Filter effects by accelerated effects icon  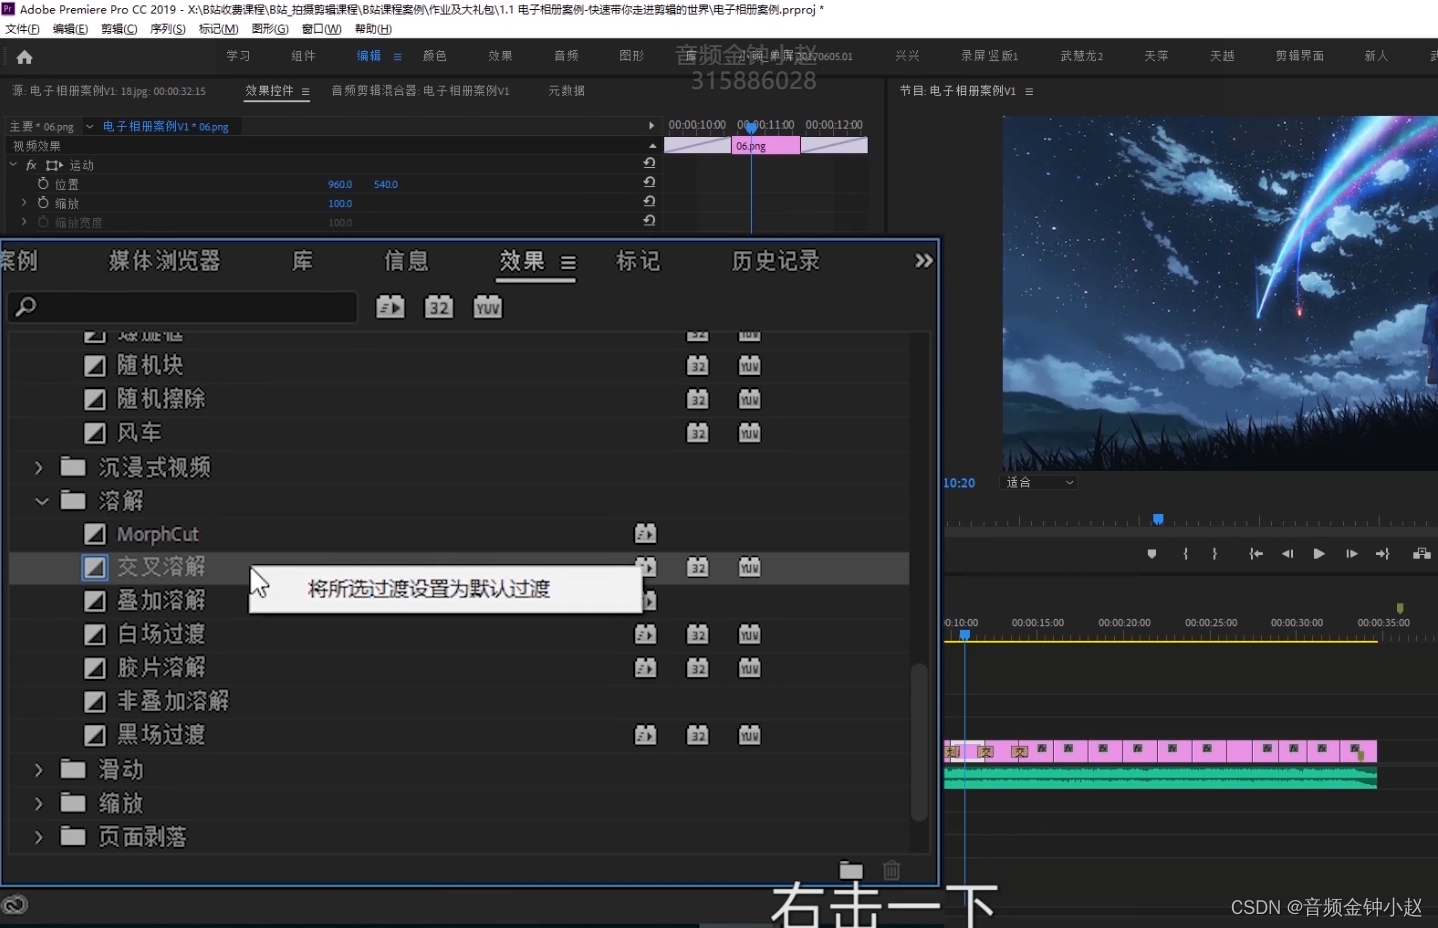(390, 307)
